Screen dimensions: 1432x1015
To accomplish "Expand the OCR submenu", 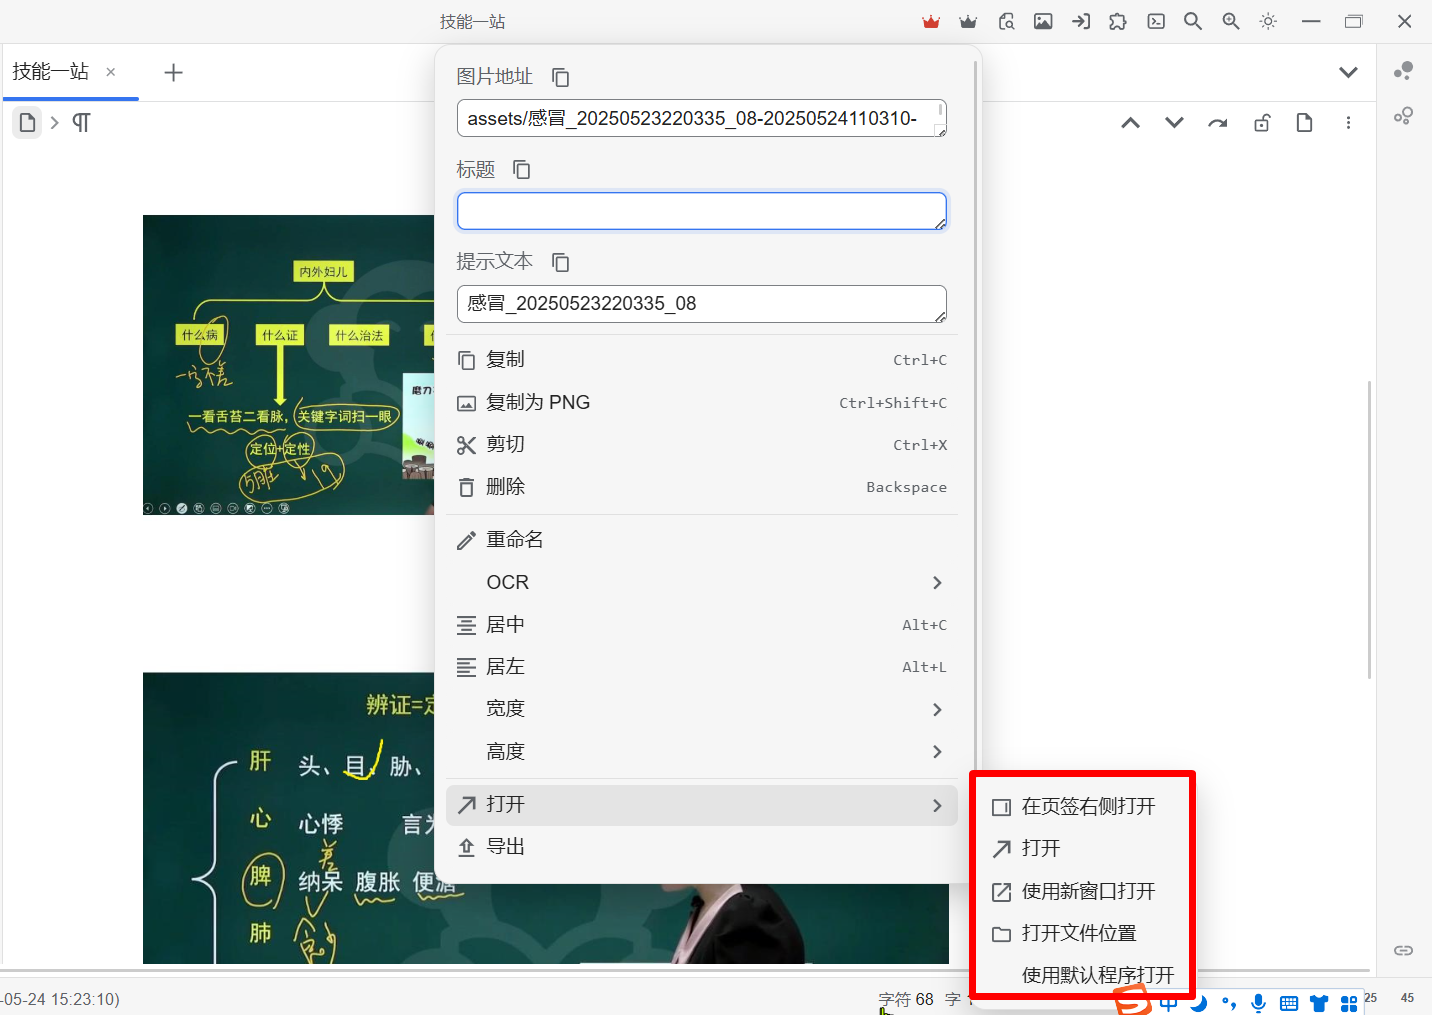I will point(702,582).
